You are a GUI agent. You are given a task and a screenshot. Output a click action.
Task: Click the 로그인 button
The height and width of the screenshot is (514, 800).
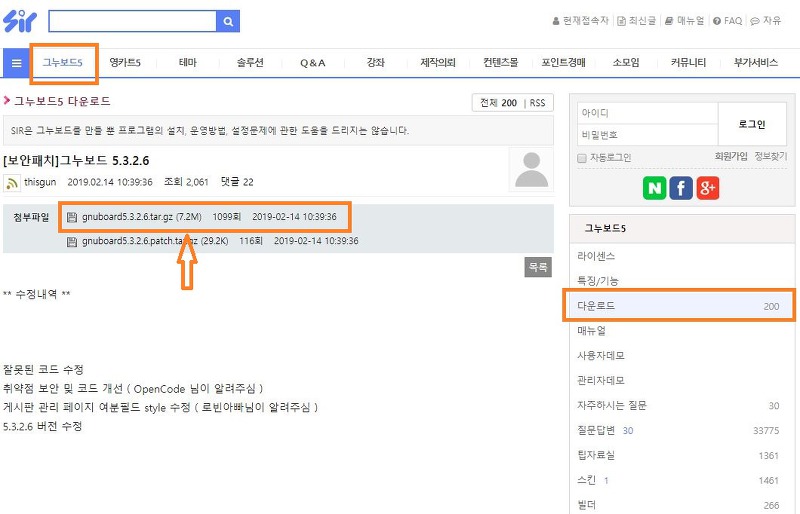(x=752, y=124)
